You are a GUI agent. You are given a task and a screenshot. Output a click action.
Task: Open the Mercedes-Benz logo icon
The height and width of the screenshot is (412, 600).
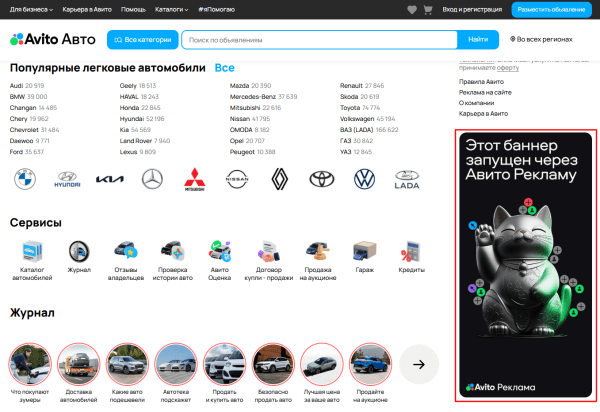(x=152, y=179)
